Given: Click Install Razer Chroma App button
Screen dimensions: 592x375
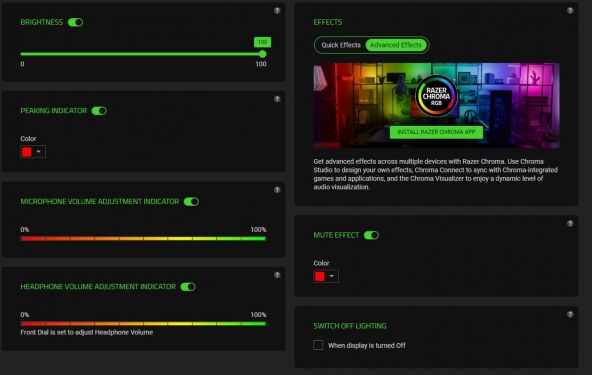Looking at the screenshot, I should [436, 132].
